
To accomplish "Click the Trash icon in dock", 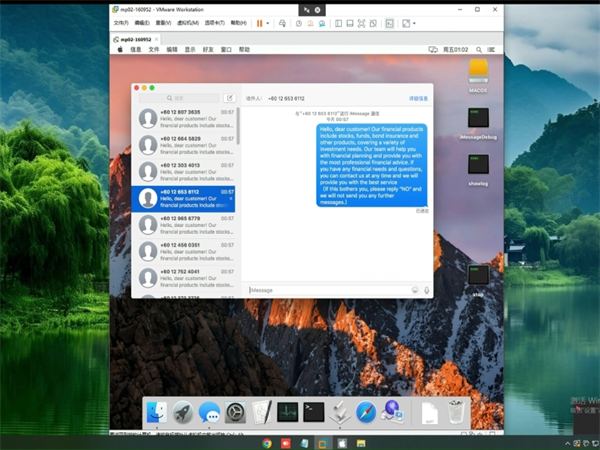I will click(x=455, y=411).
